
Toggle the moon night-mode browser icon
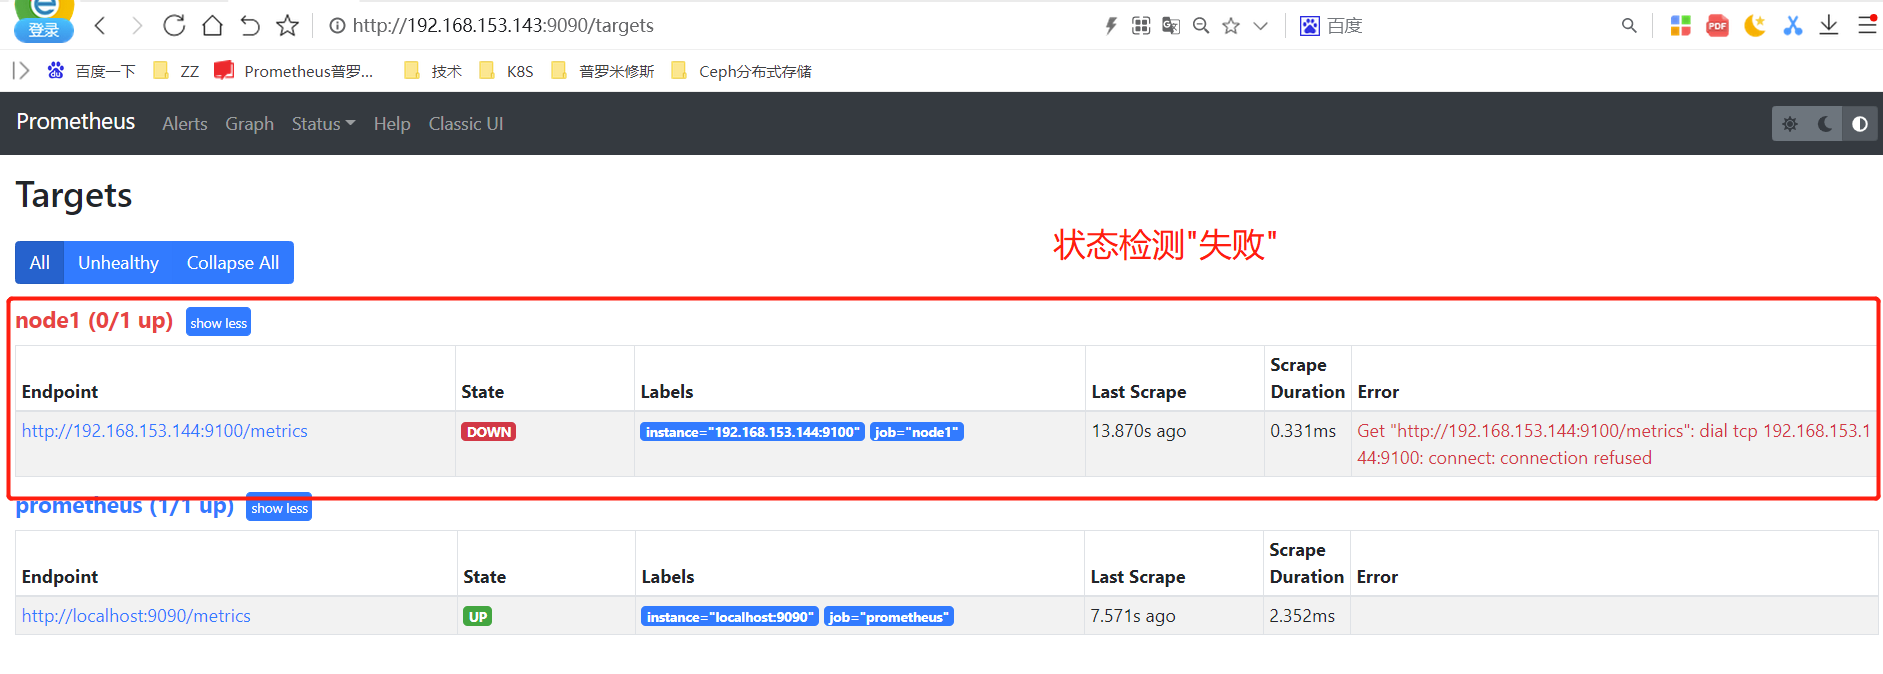click(1755, 26)
